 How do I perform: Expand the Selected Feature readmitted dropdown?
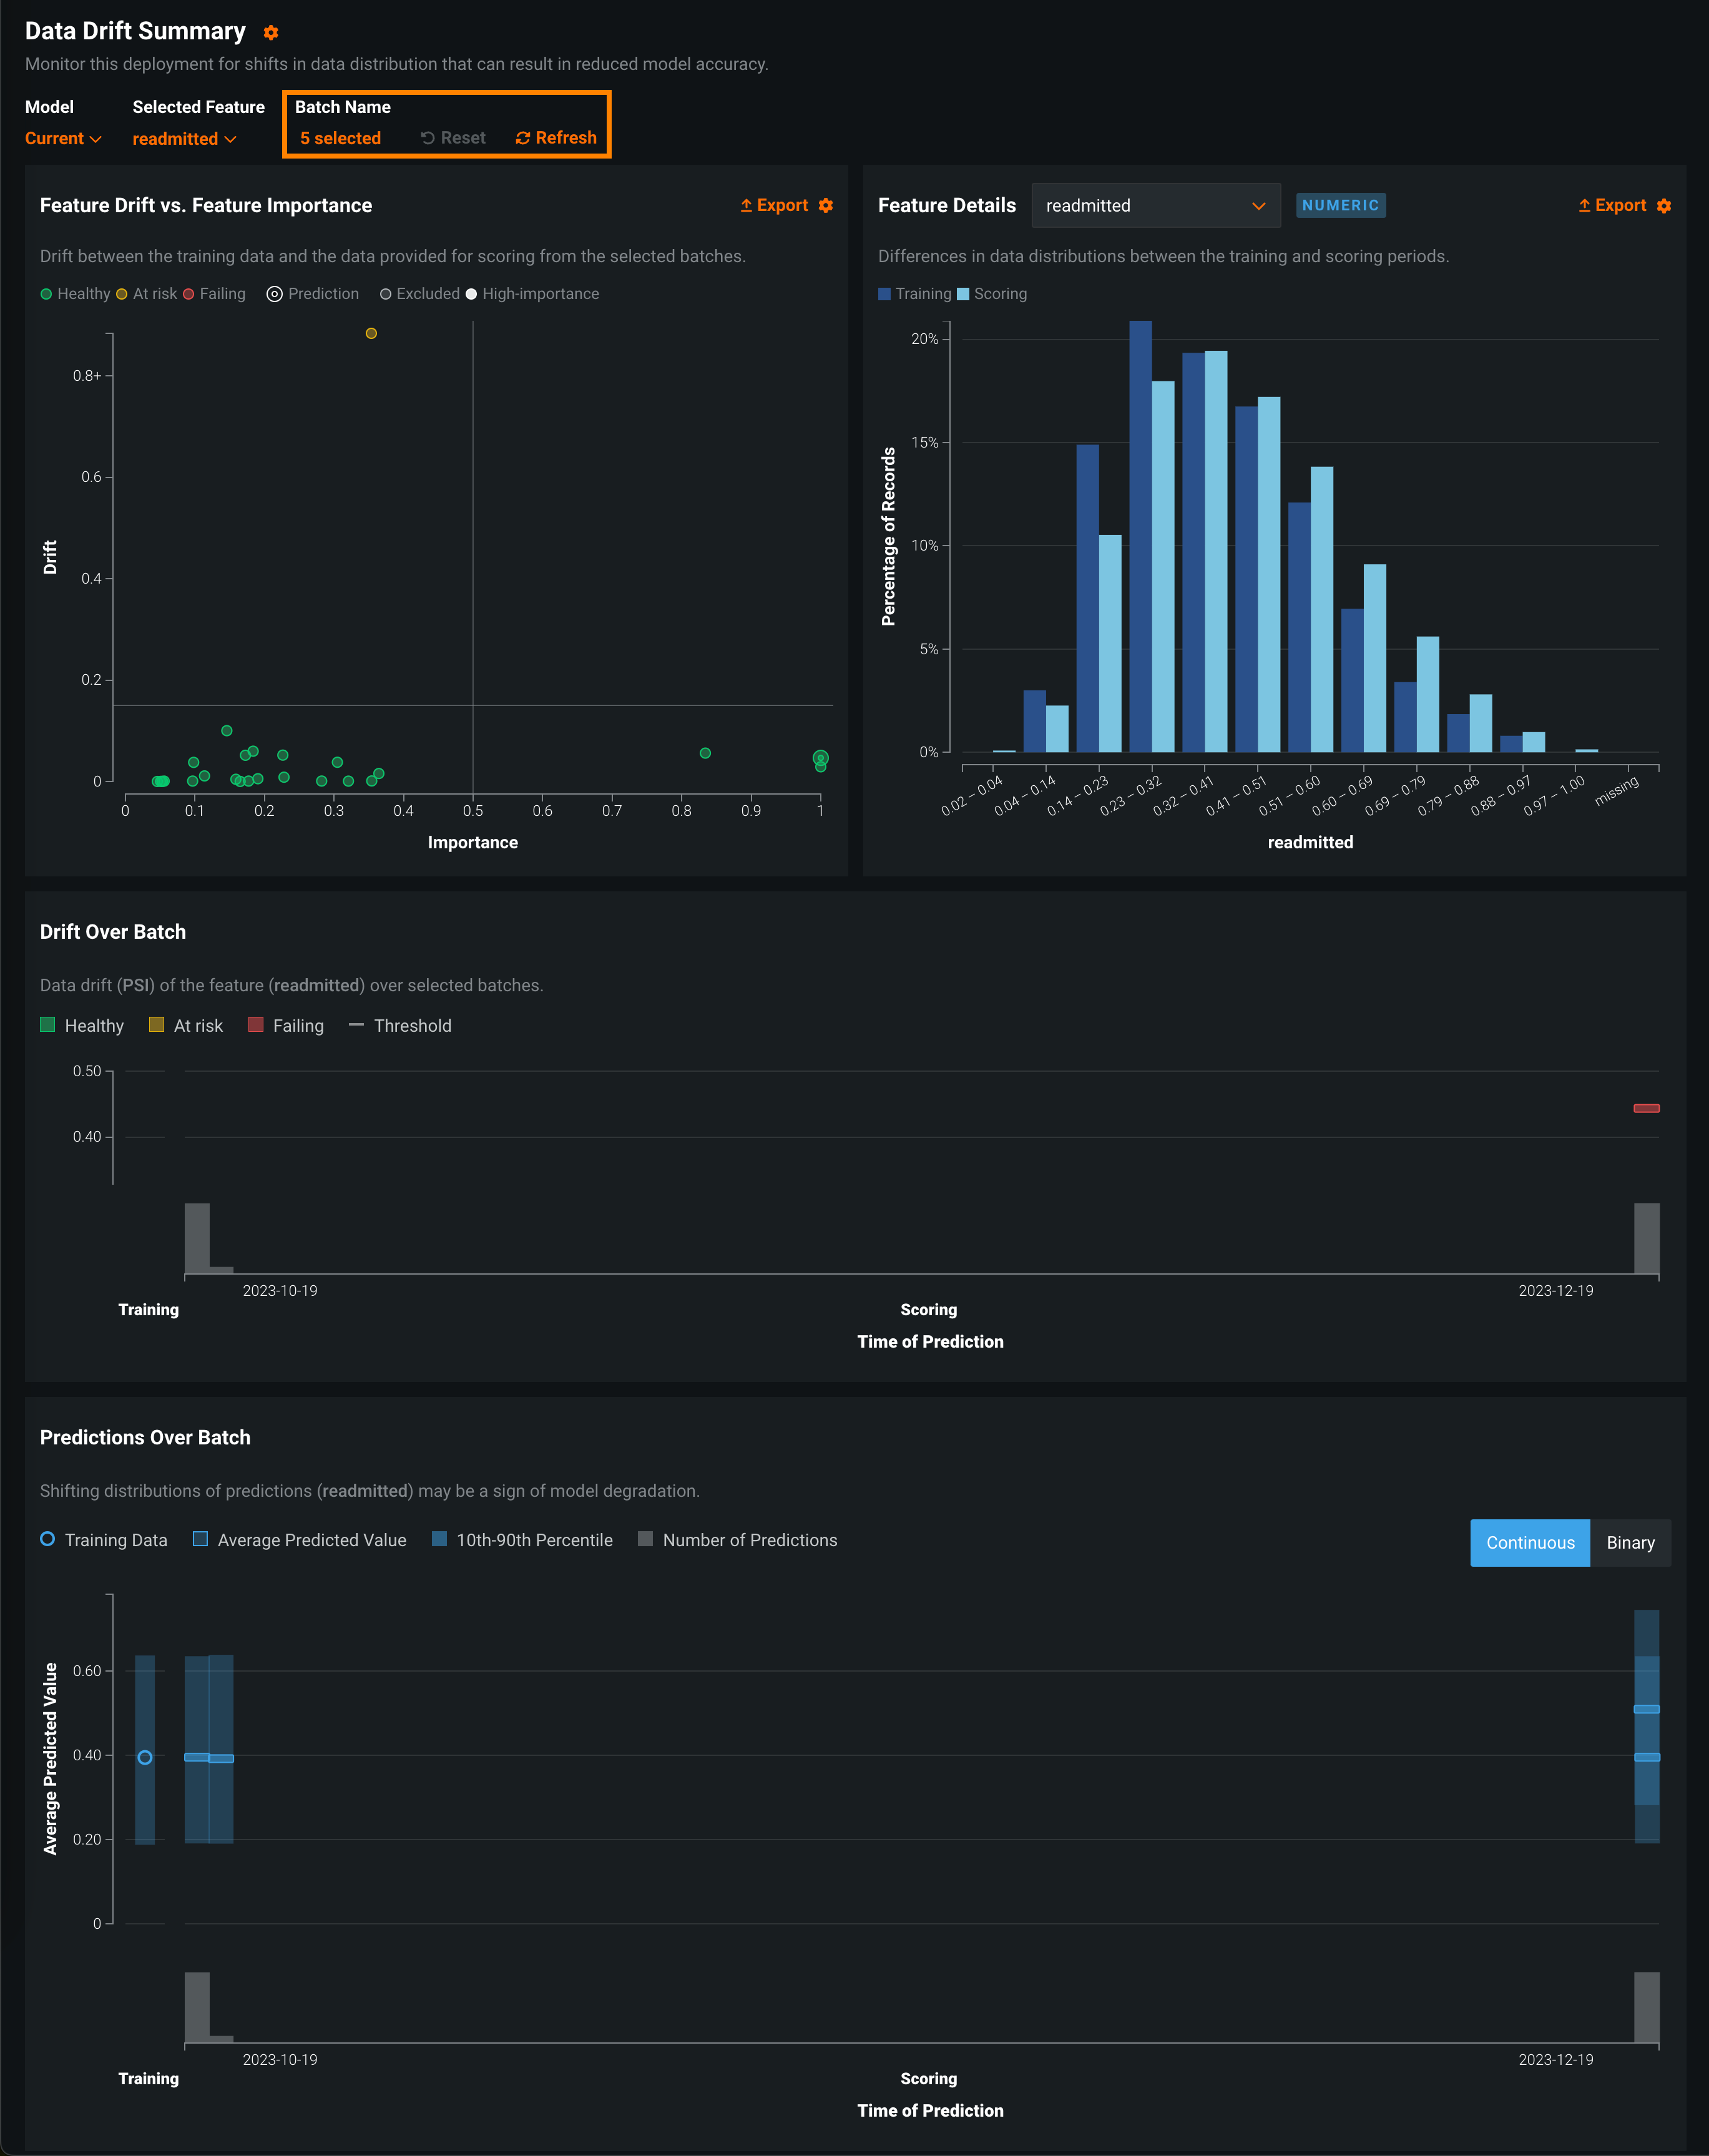coord(184,139)
